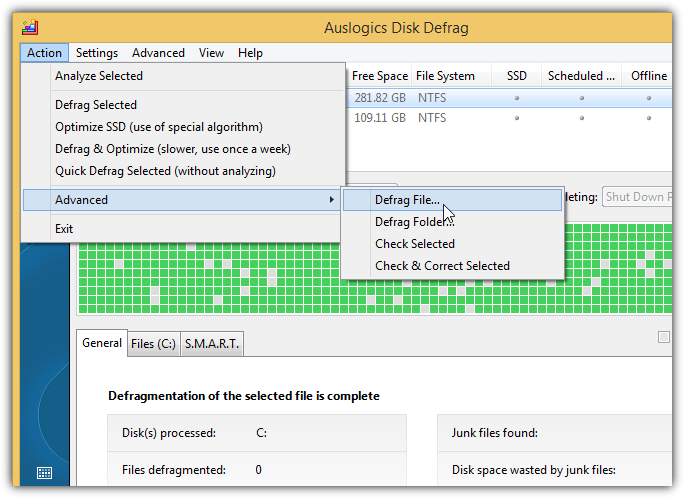This screenshot has width=684, height=497.
Task: Choose Defrag Selected menu entry
Action: click(x=183, y=105)
